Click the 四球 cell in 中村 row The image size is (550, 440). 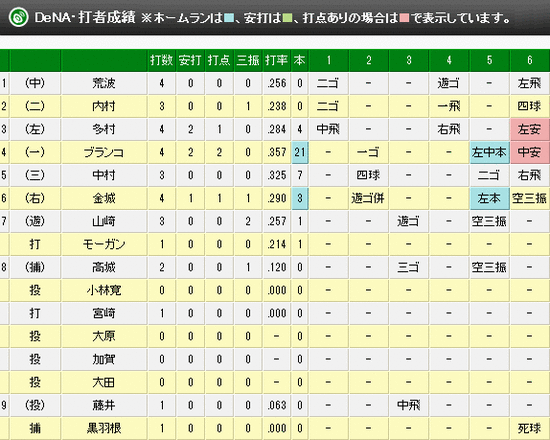pyautogui.click(x=368, y=175)
